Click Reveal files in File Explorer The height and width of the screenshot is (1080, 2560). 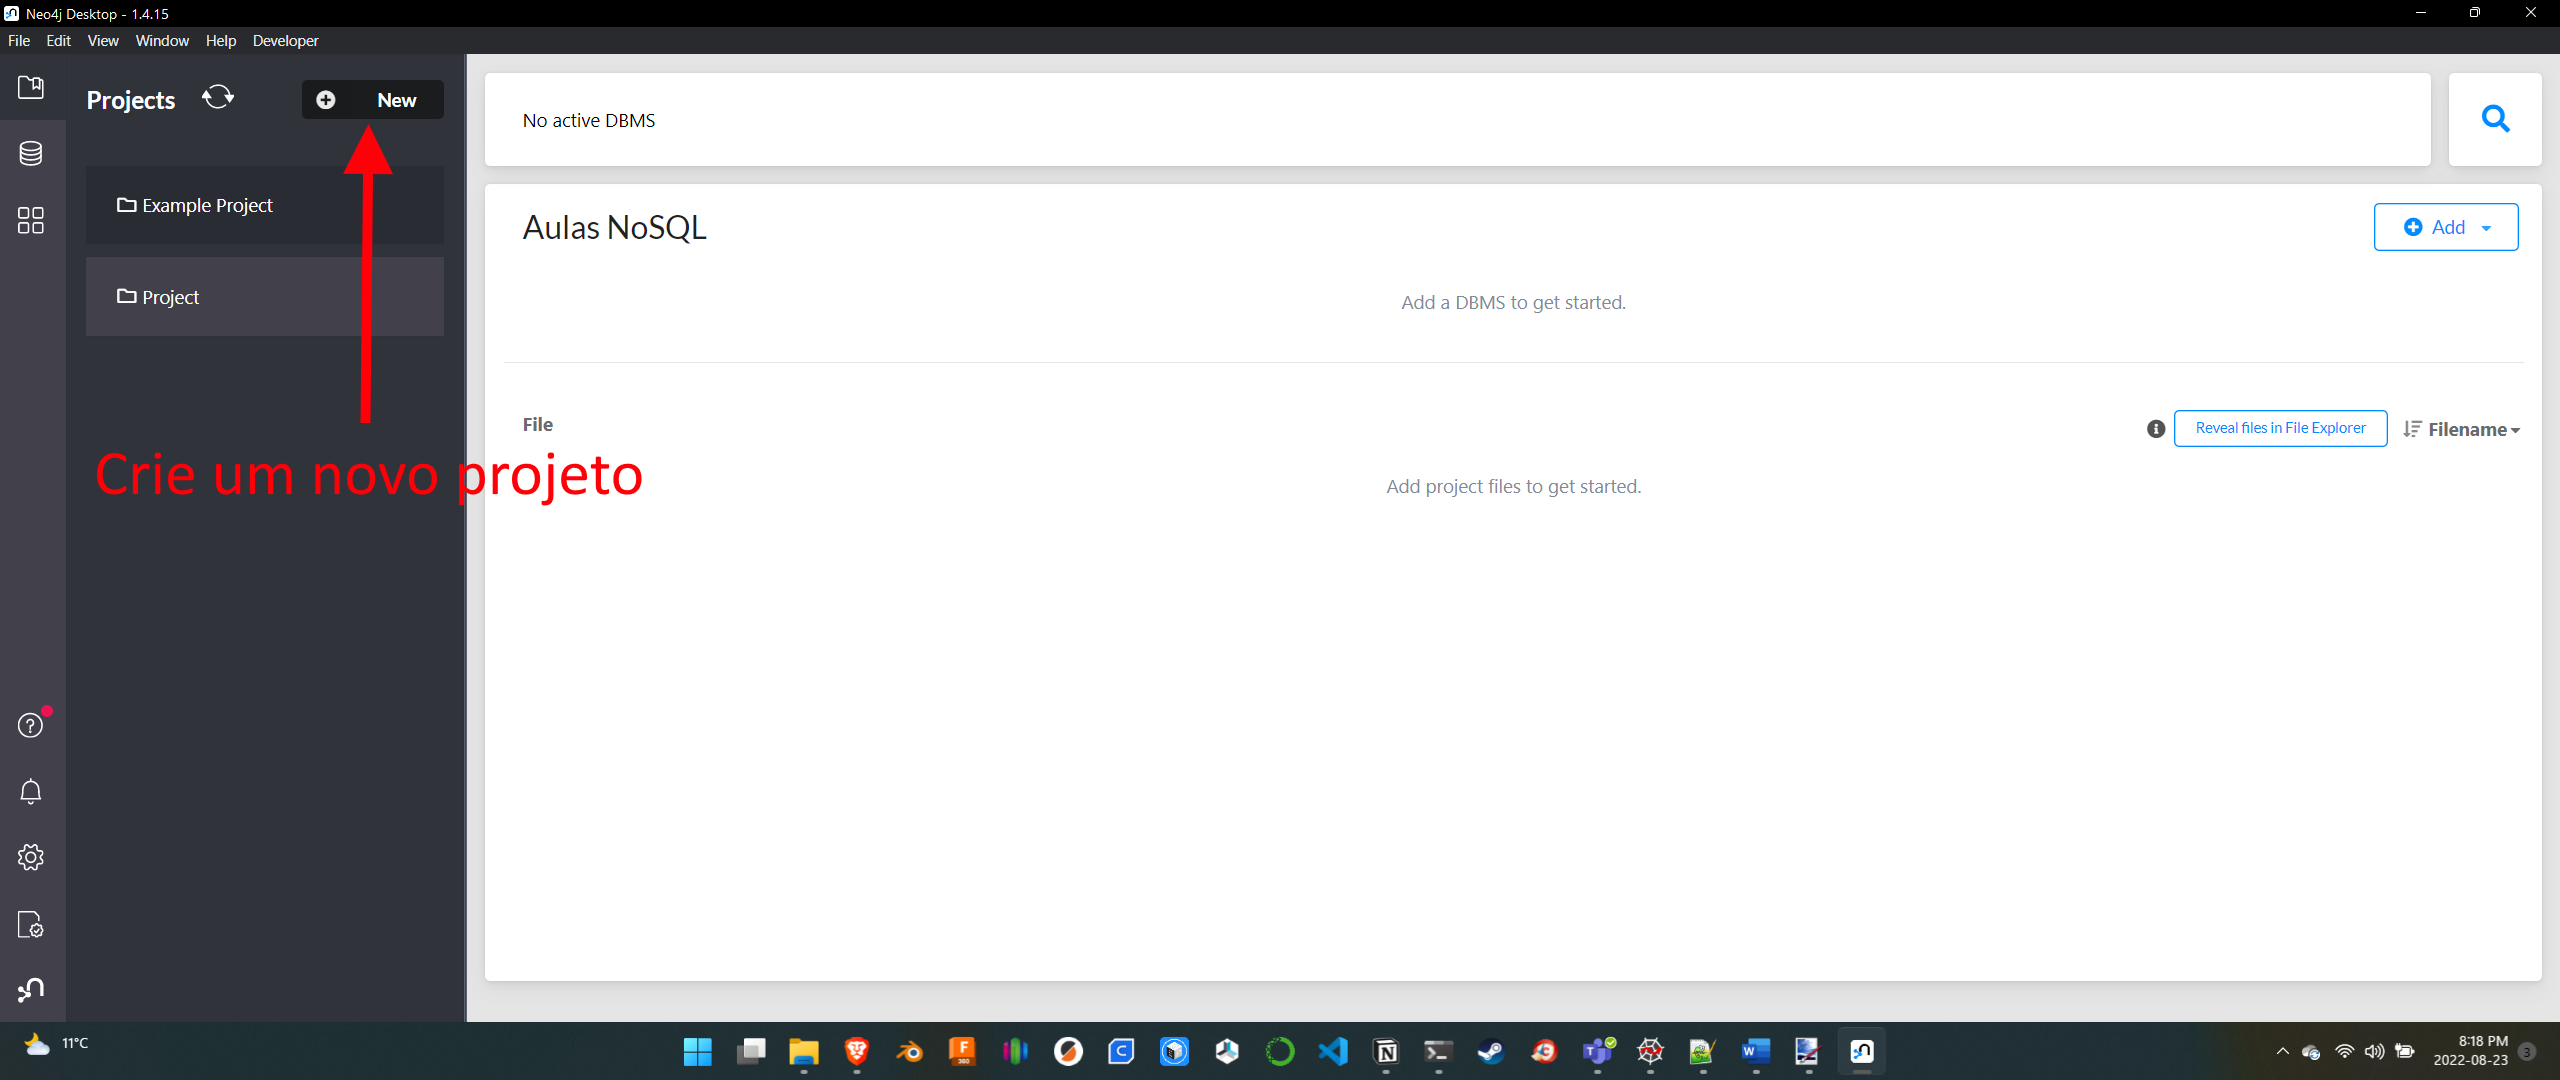tap(2280, 428)
